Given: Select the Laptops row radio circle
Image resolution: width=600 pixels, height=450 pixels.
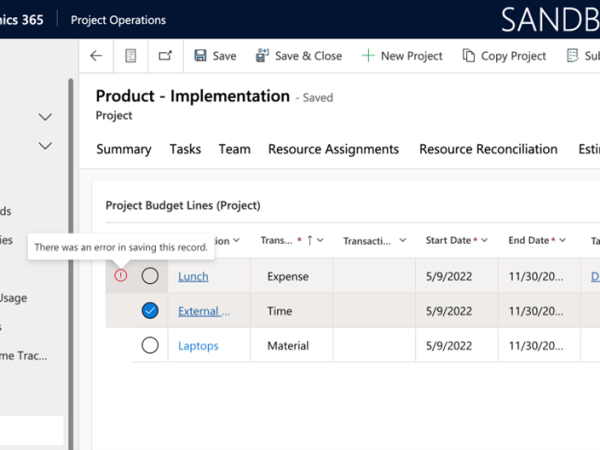Looking at the screenshot, I should tap(150, 345).
